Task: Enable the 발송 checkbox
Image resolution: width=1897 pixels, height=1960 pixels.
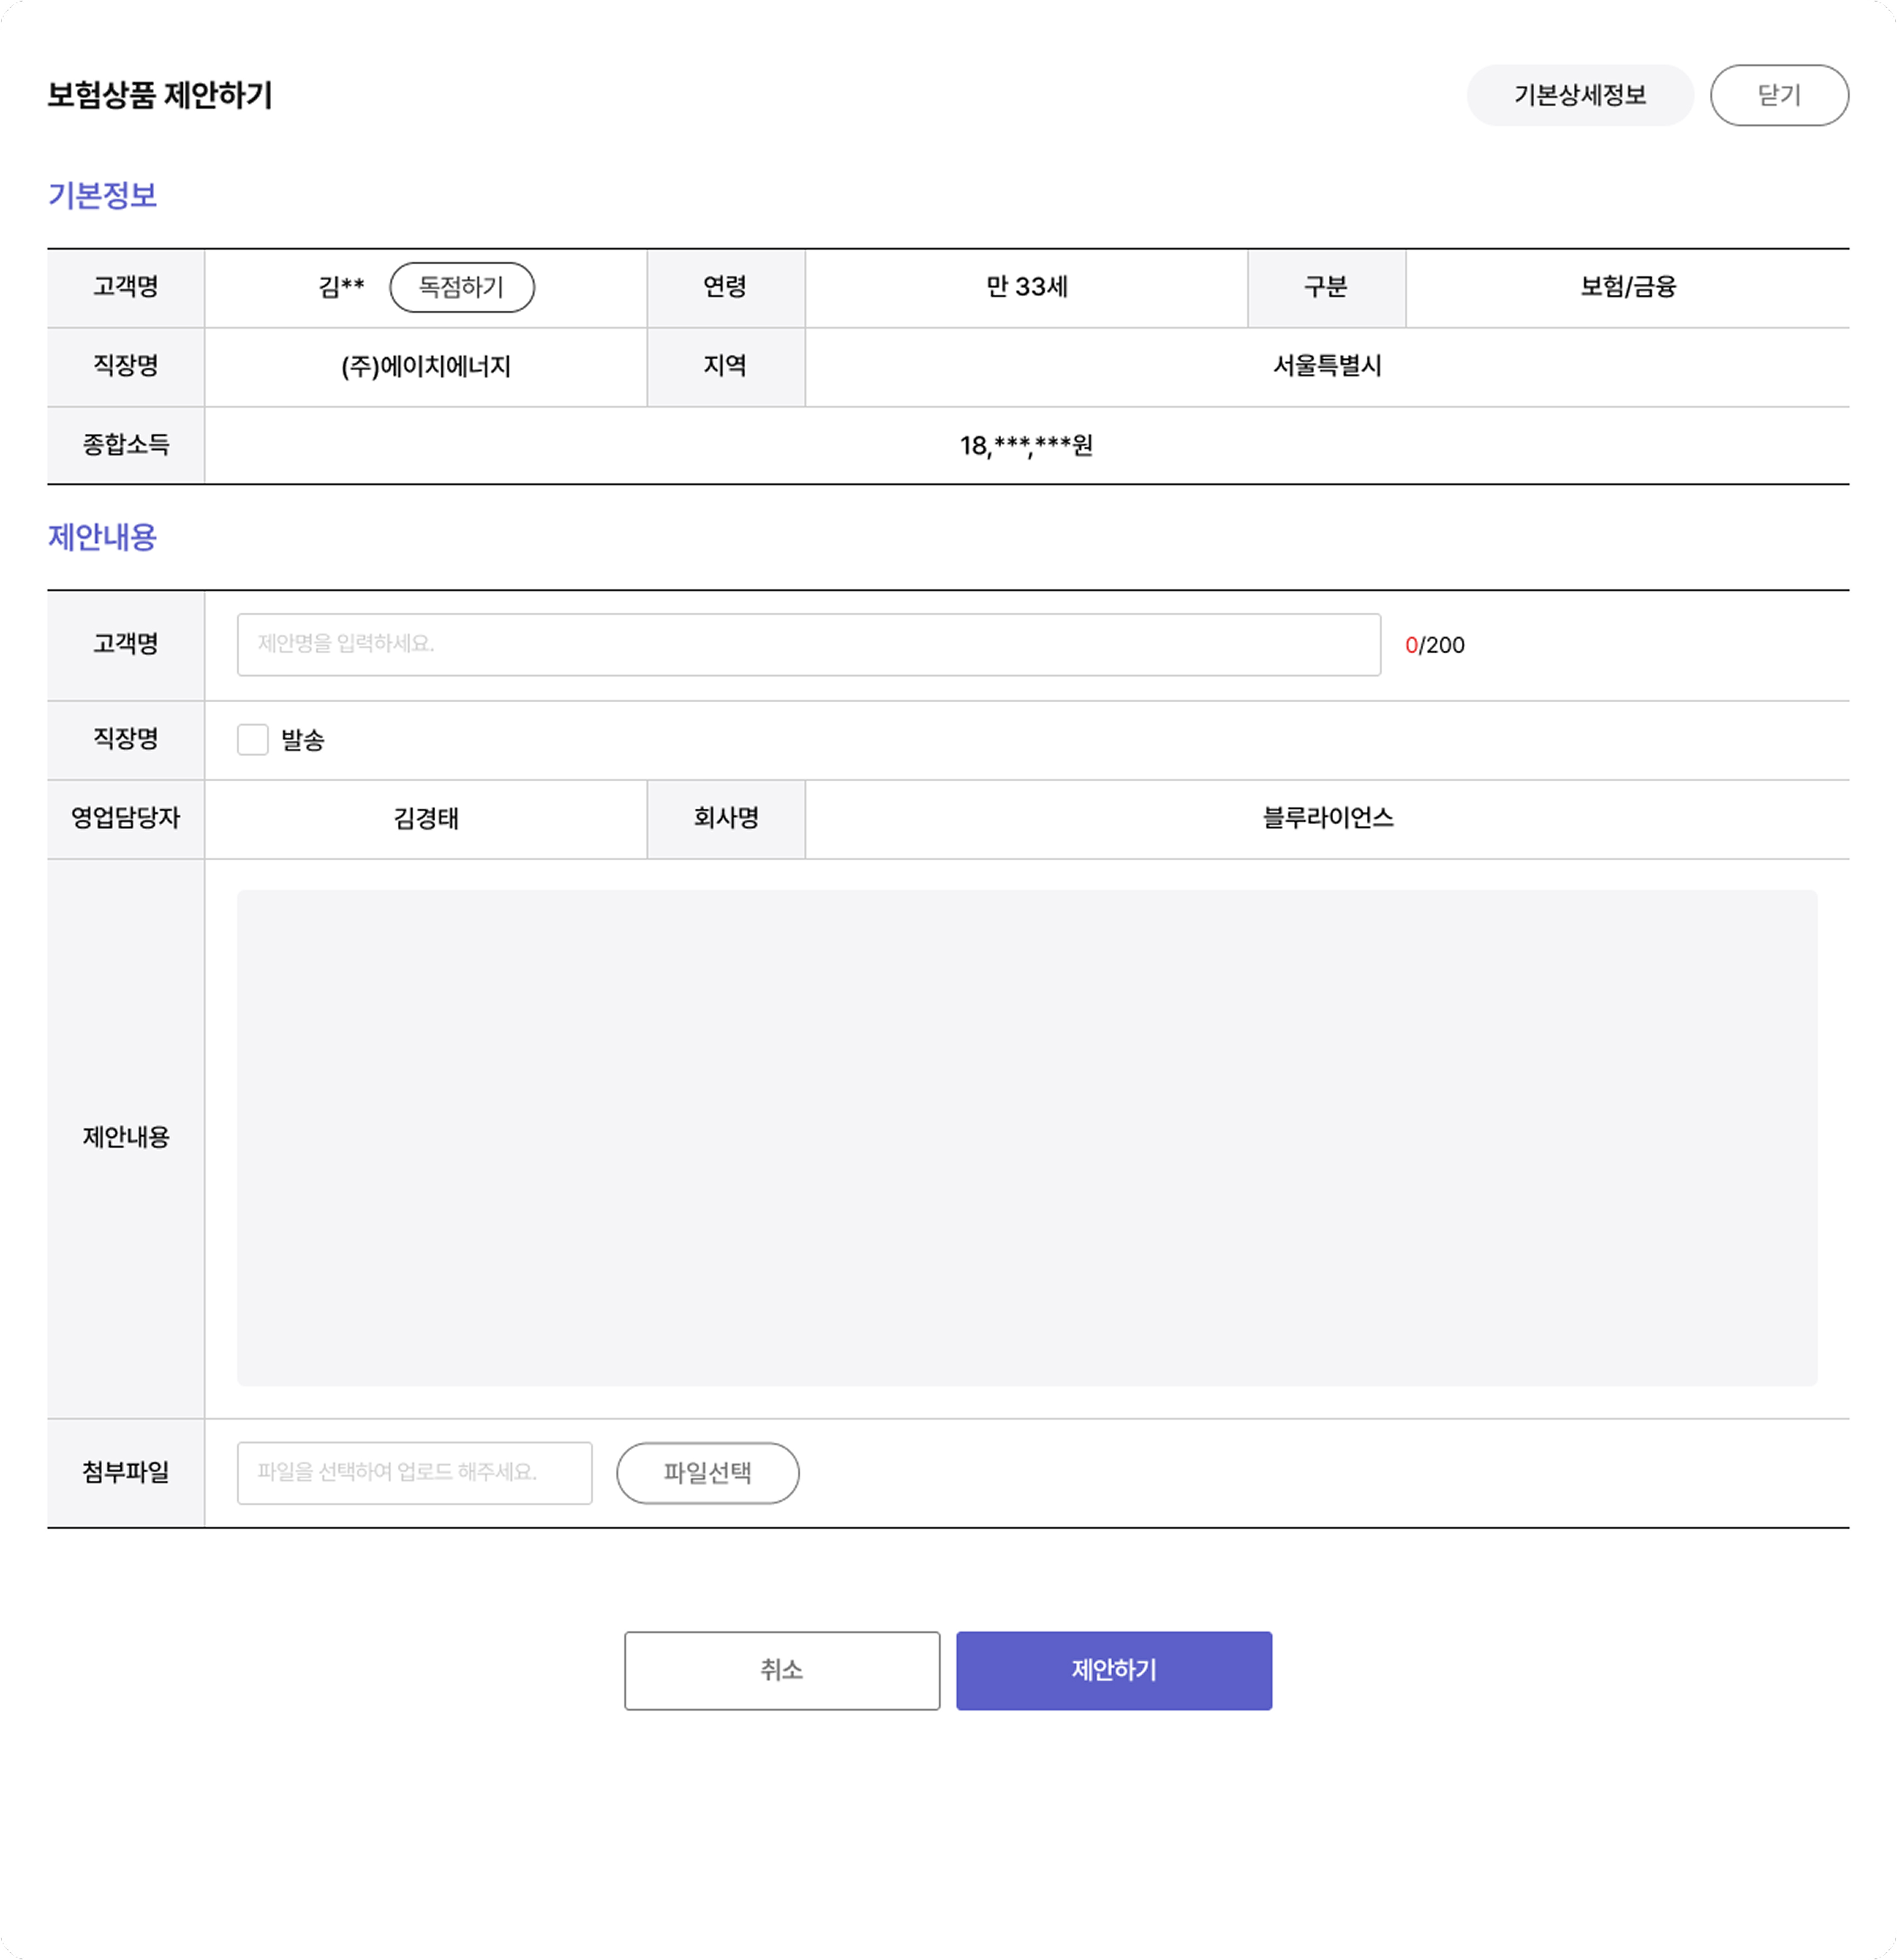Action: [x=253, y=739]
